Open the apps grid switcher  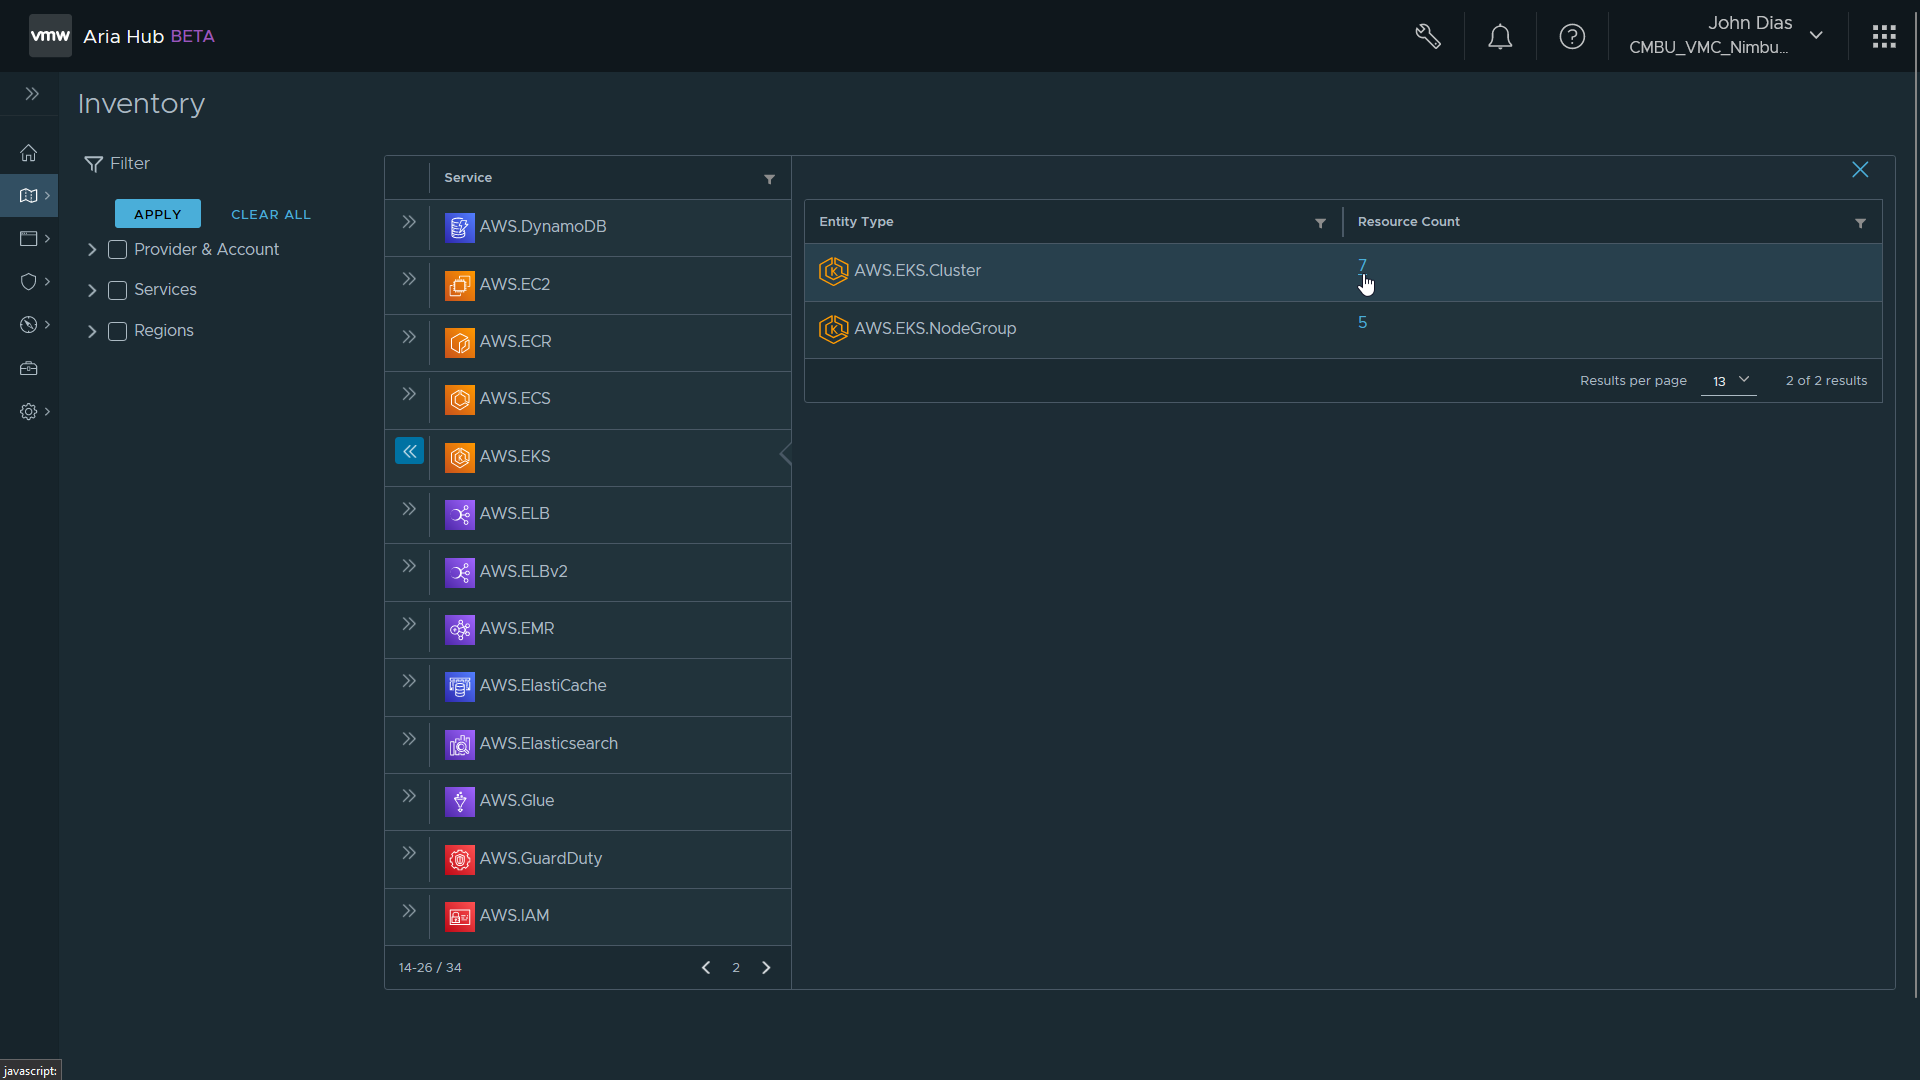coord(1884,37)
